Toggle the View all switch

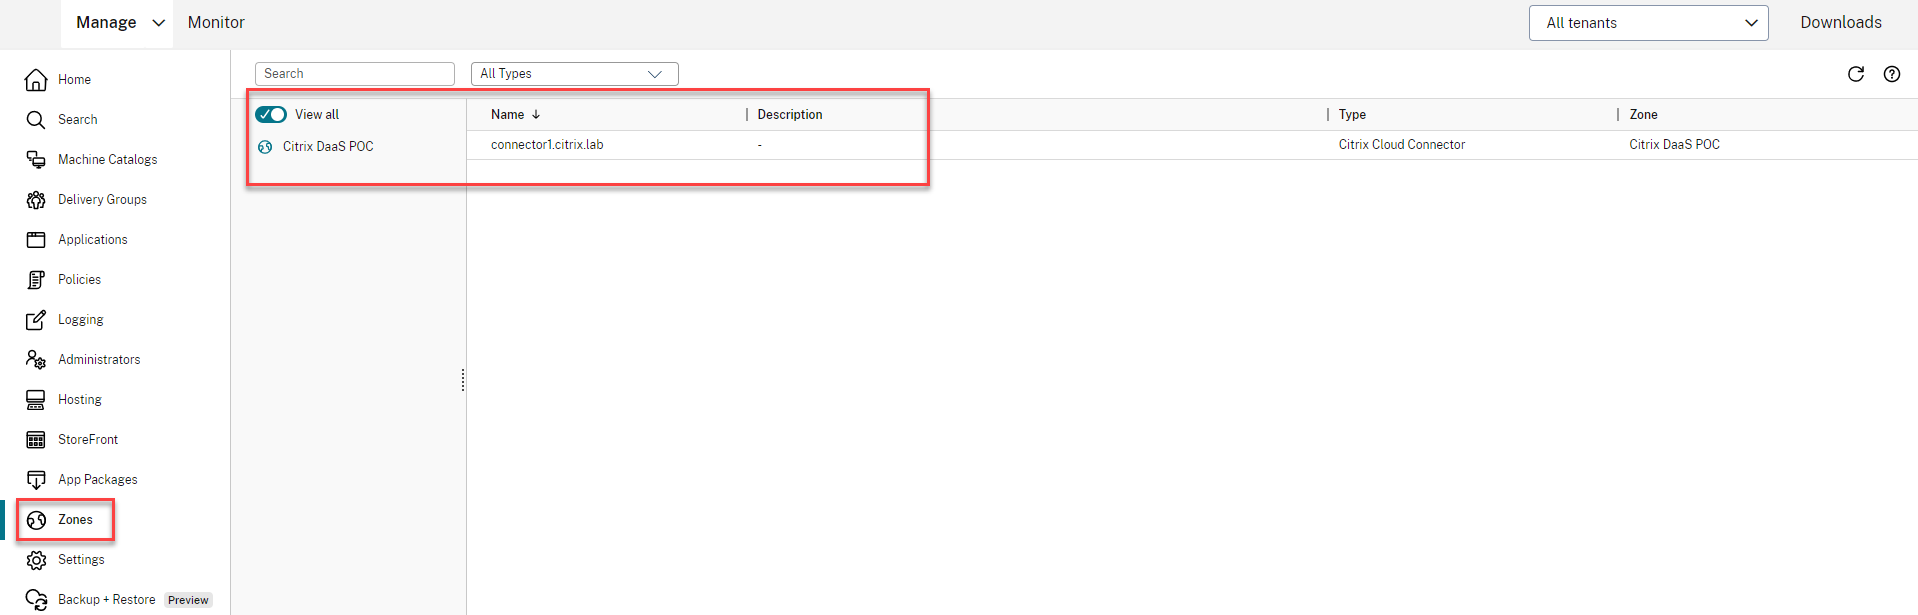271,115
